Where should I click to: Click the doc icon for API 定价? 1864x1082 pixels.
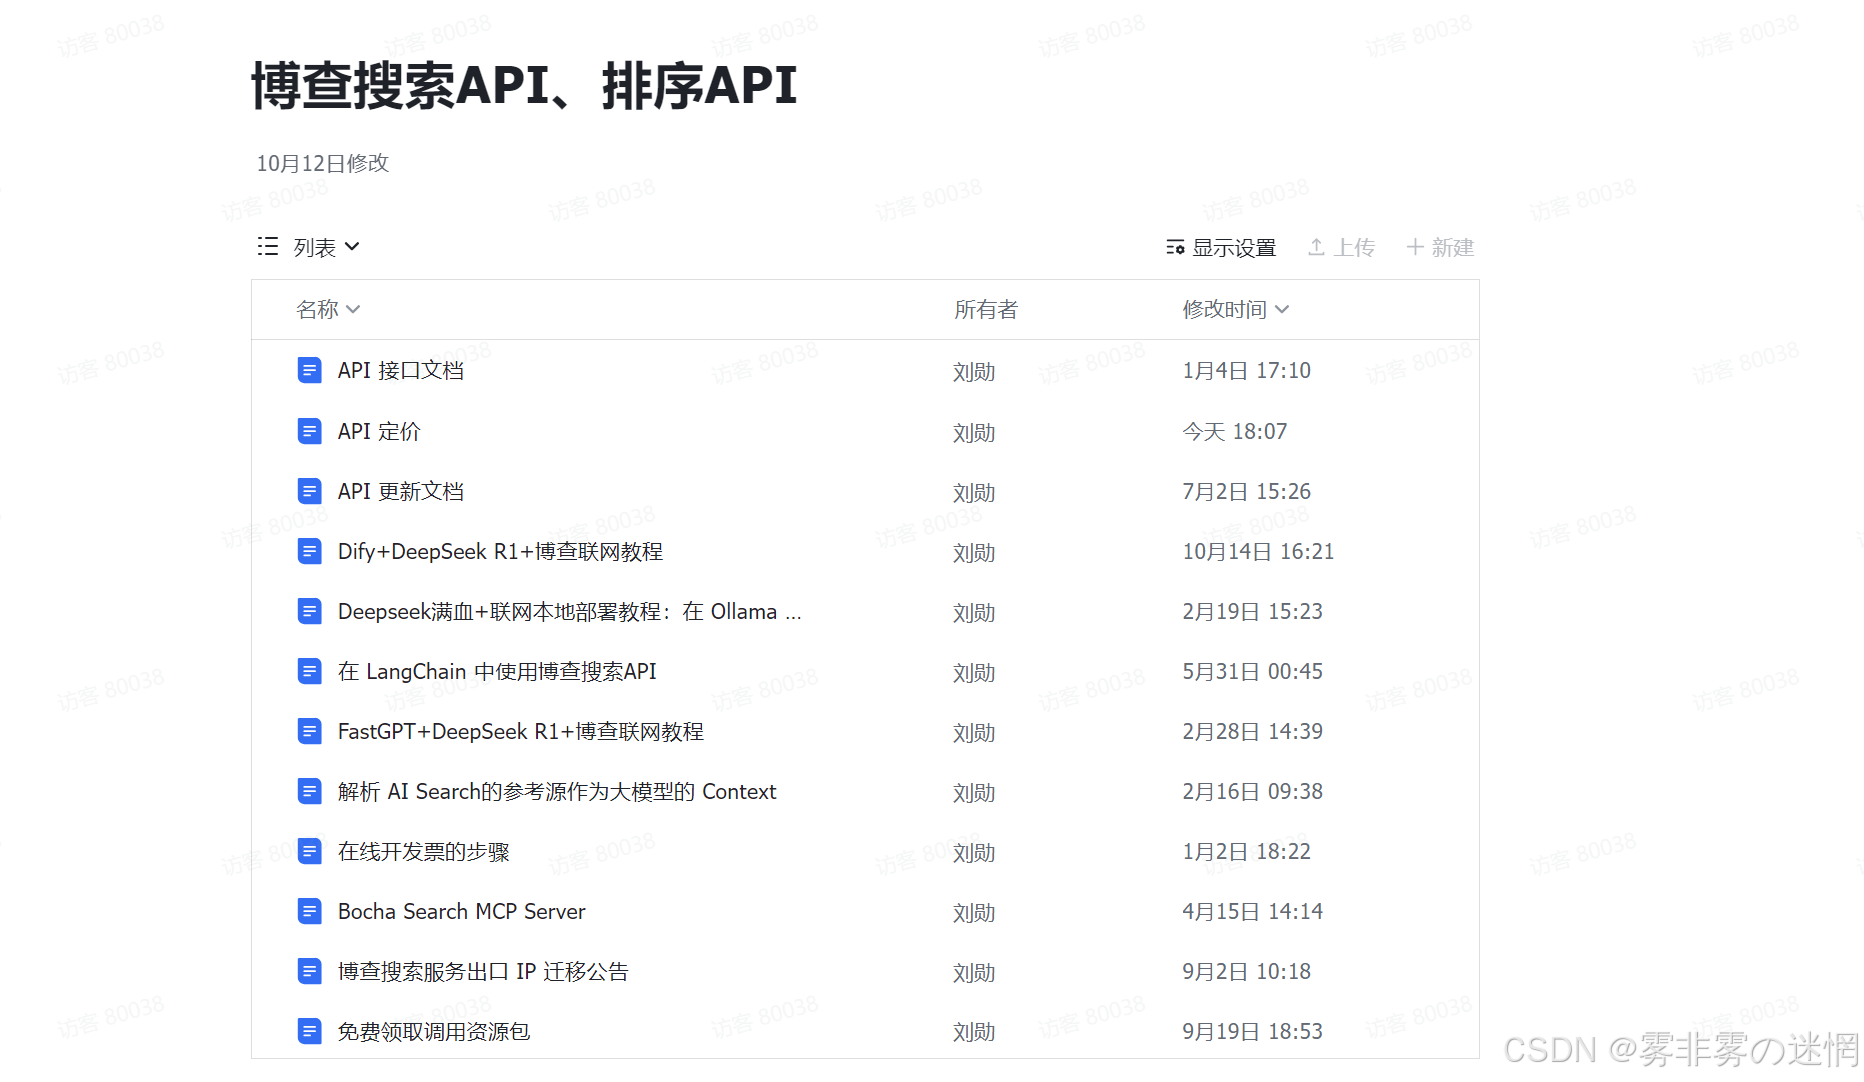[310, 431]
